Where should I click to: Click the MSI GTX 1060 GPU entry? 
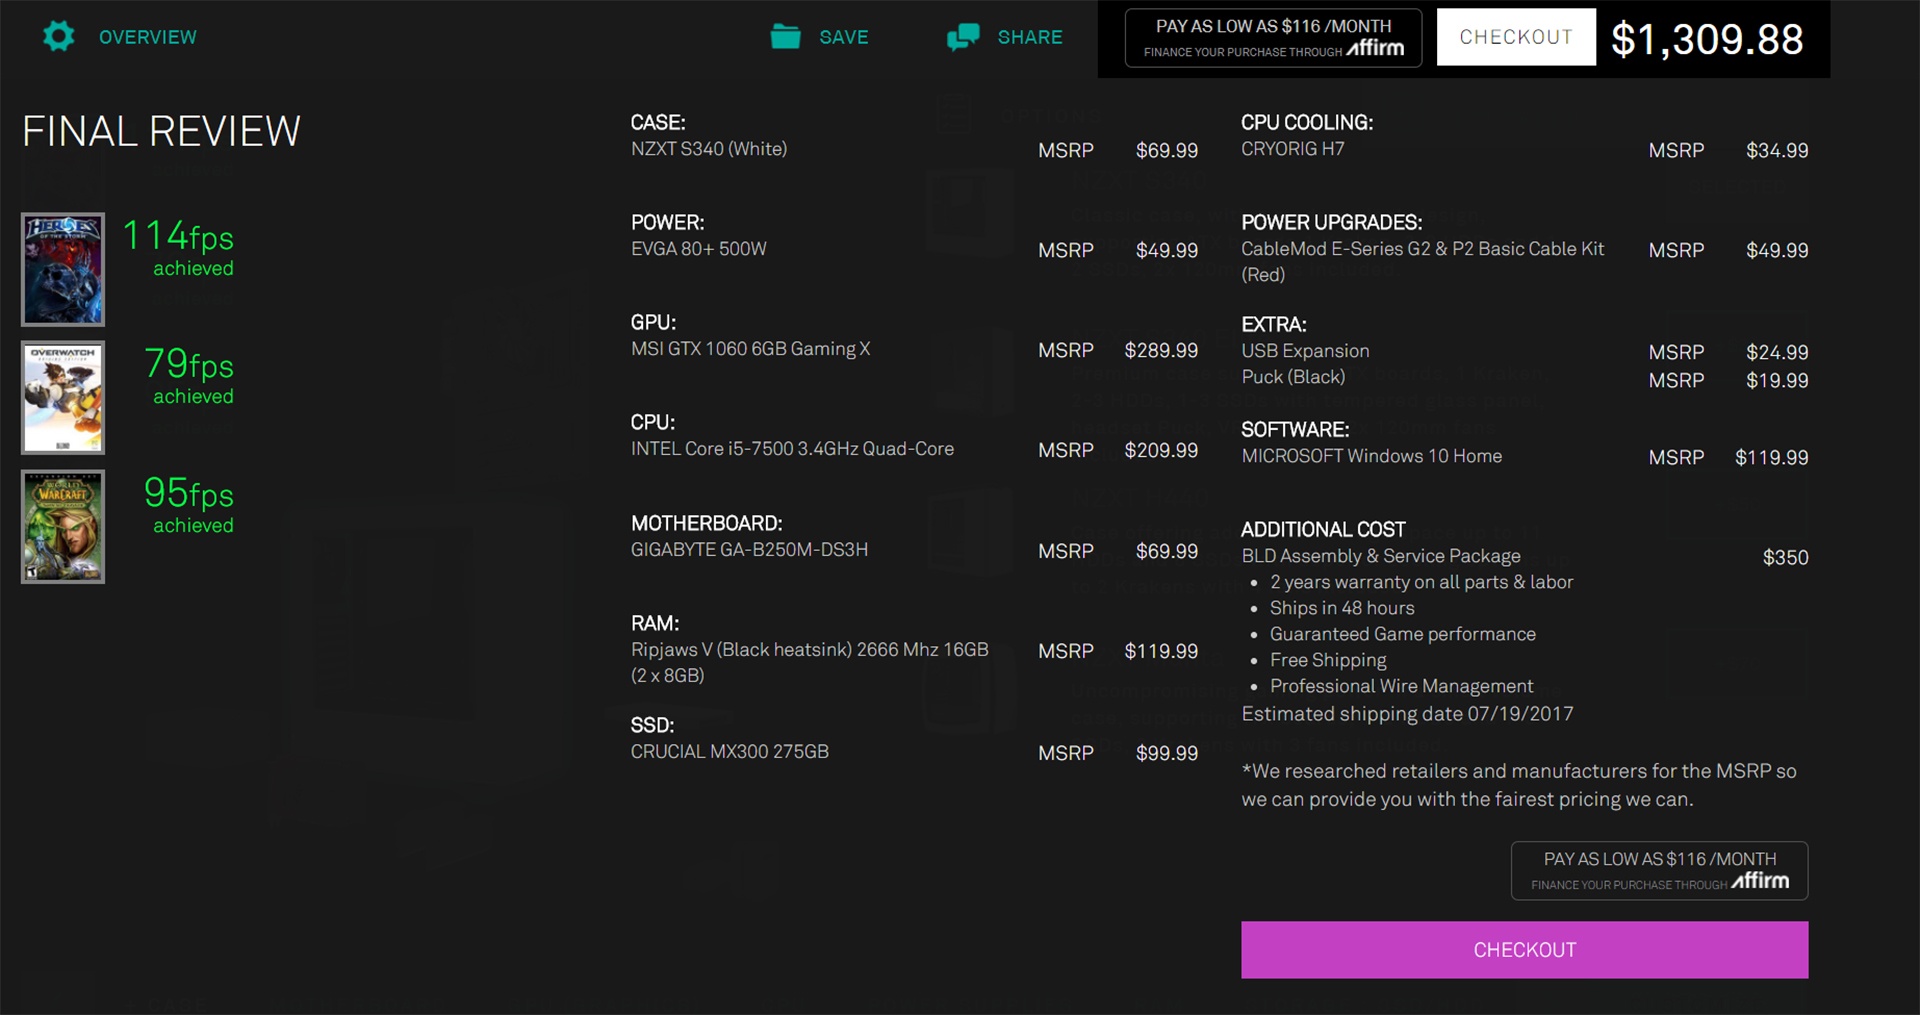(x=750, y=349)
